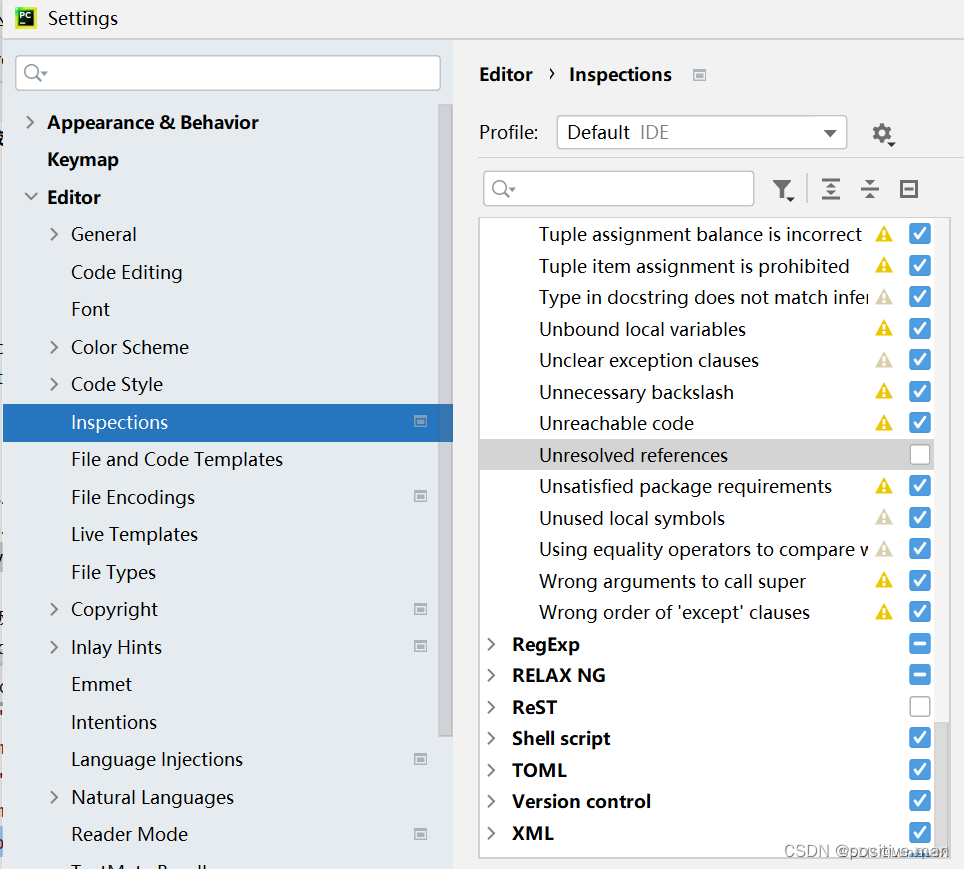This screenshot has width=964, height=869.
Task: Open the Keymap settings page
Action: (x=82, y=160)
